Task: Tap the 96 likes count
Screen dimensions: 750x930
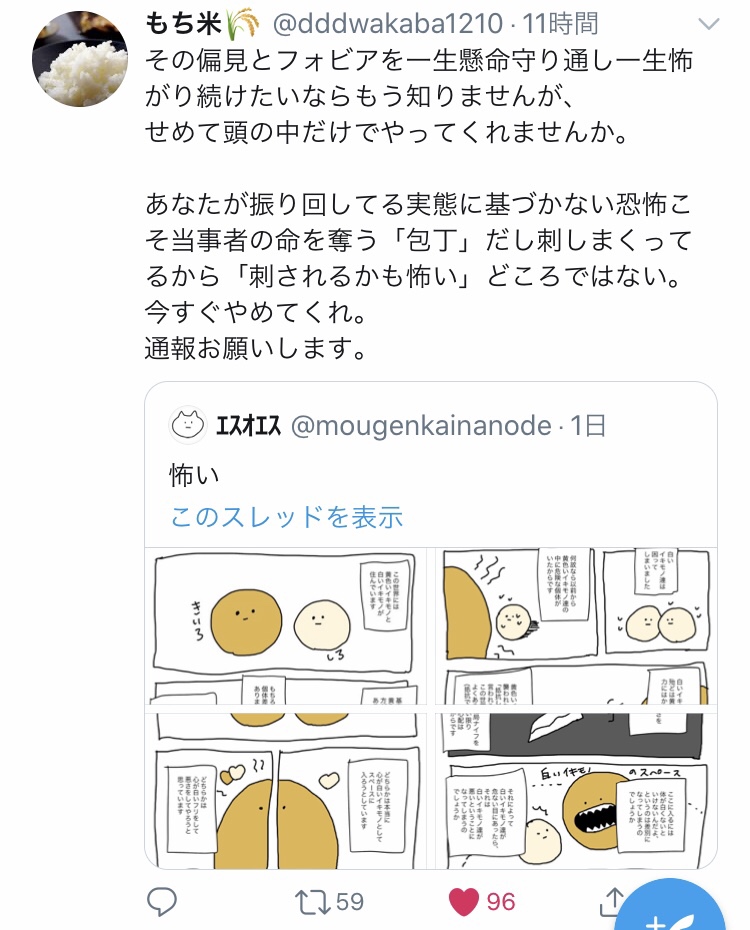Action: 501,902
